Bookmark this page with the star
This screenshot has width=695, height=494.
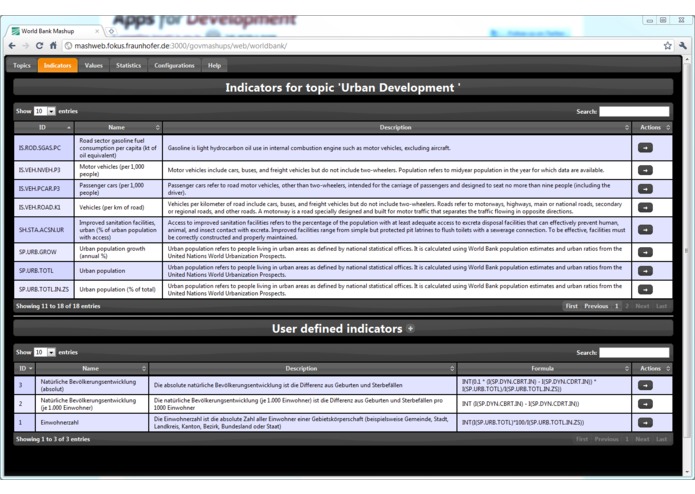point(667,46)
